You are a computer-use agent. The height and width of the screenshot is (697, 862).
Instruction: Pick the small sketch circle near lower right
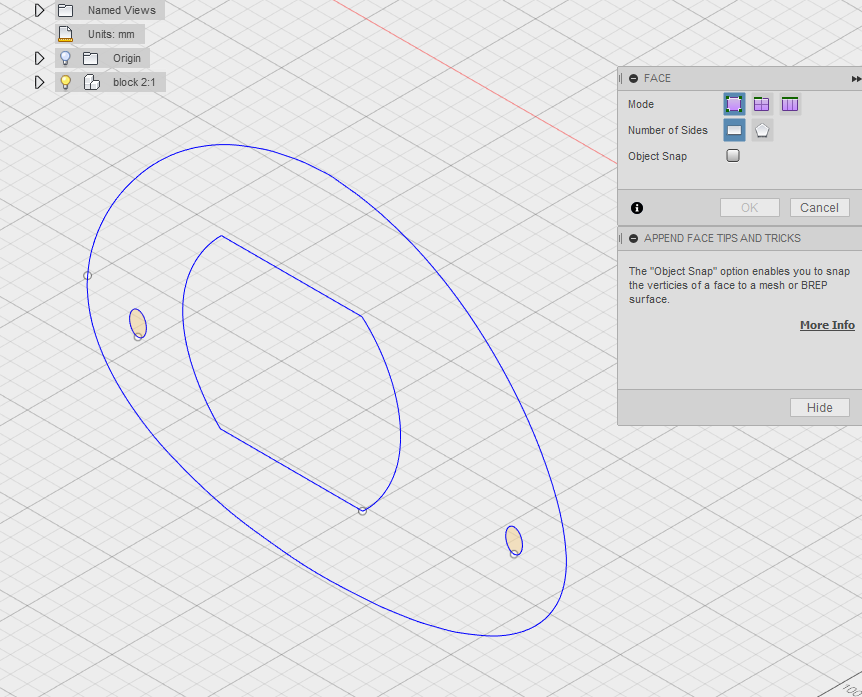(x=514, y=540)
